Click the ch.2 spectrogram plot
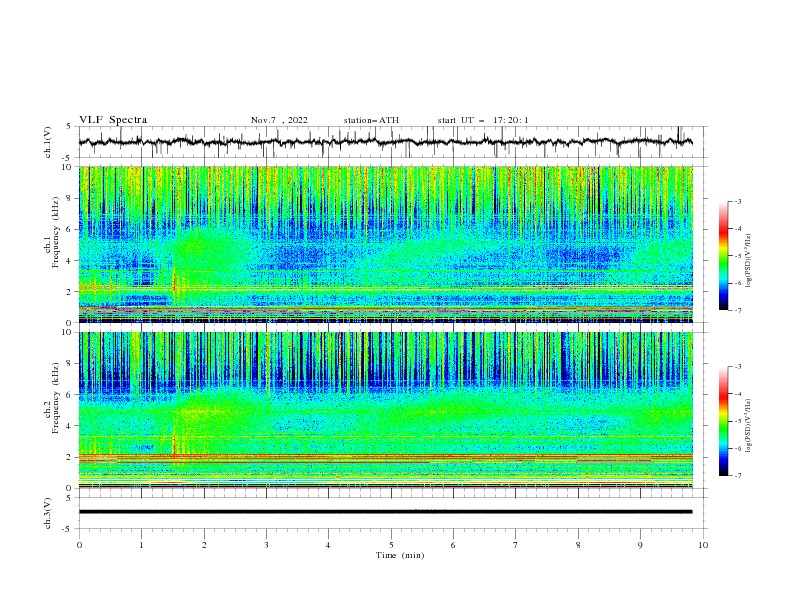792x612 pixels. point(386,410)
